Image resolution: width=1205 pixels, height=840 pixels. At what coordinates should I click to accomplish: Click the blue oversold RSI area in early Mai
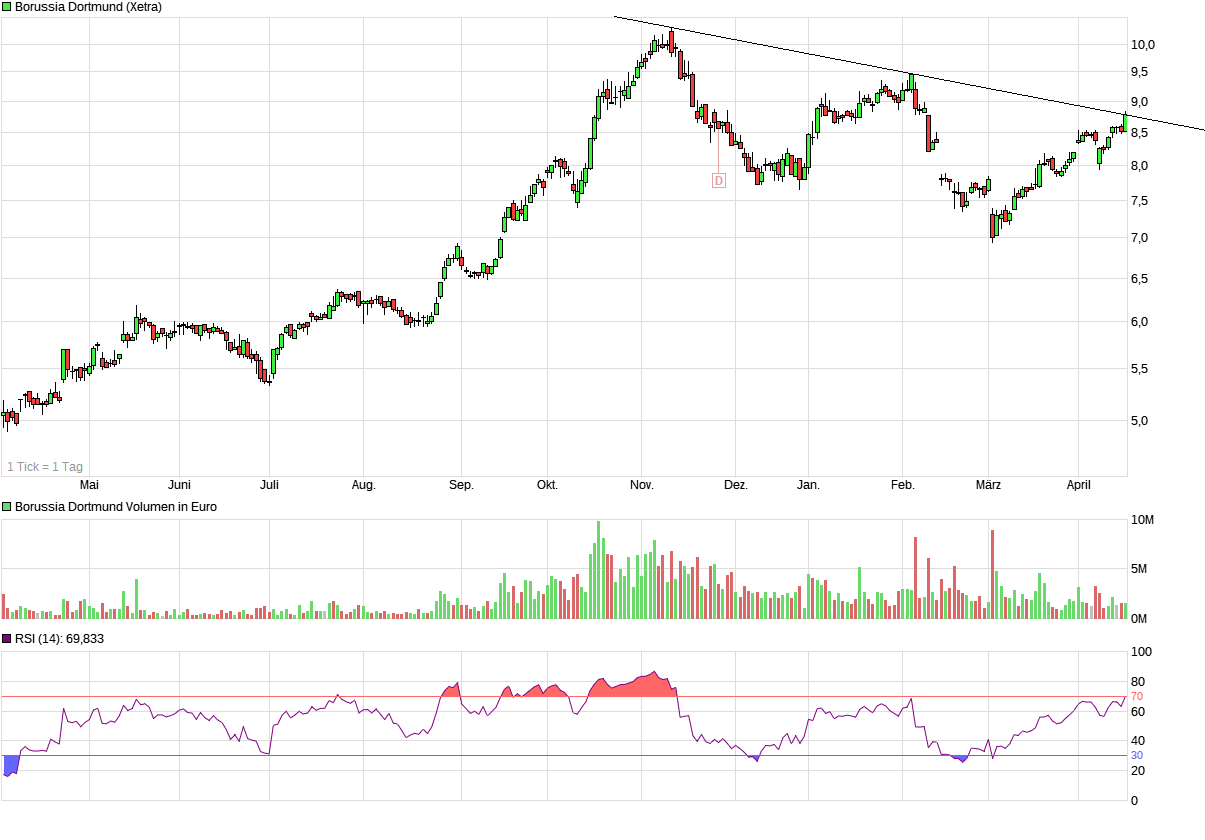(10, 764)
